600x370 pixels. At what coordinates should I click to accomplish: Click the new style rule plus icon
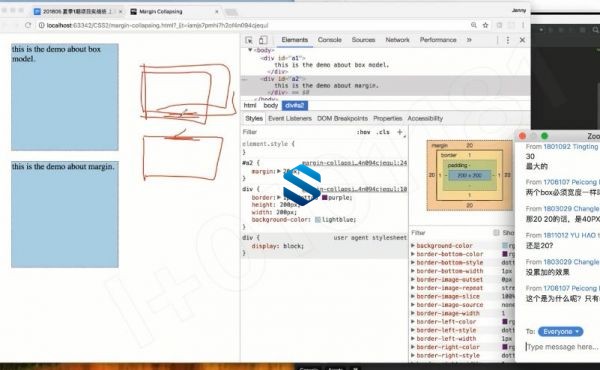click(400, 132)
